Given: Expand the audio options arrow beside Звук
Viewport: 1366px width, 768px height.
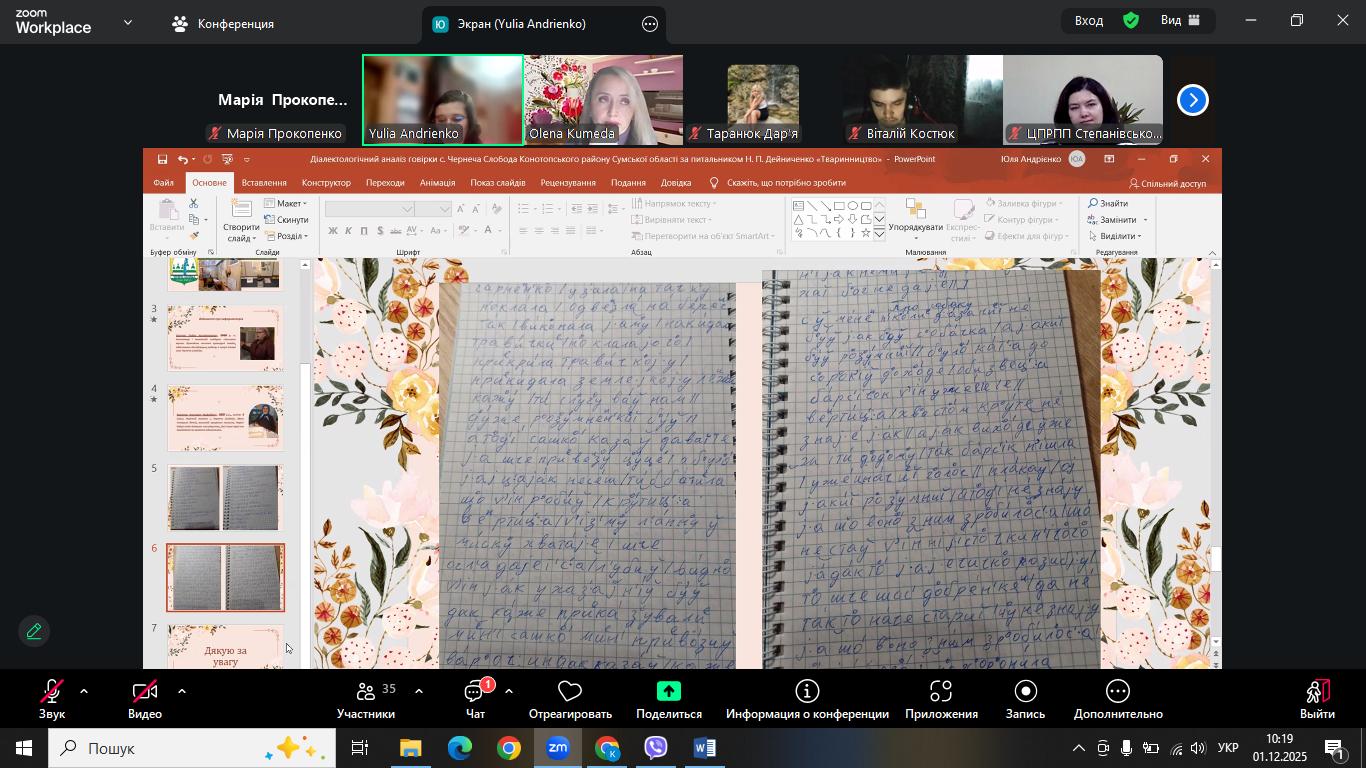Looking at the screenshot, I should pos(84,691).
